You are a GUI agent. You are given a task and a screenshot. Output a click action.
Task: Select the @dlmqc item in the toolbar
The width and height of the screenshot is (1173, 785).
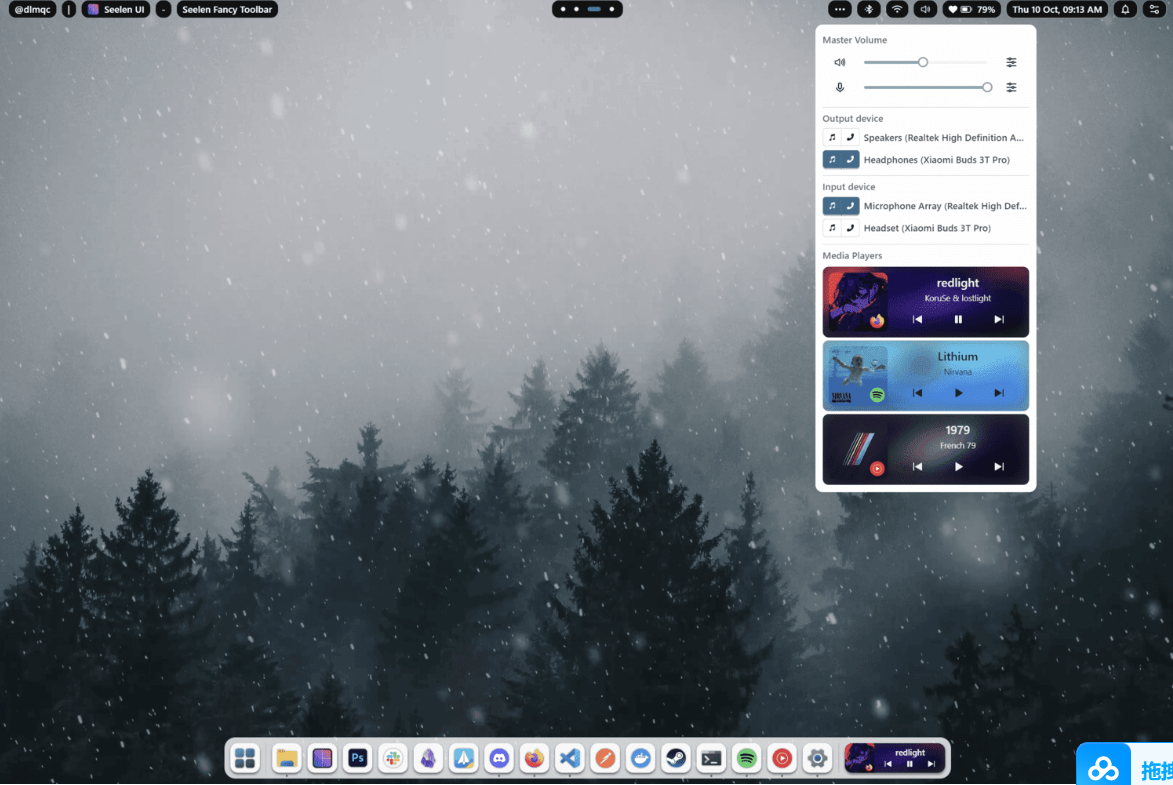pos(31,9)
